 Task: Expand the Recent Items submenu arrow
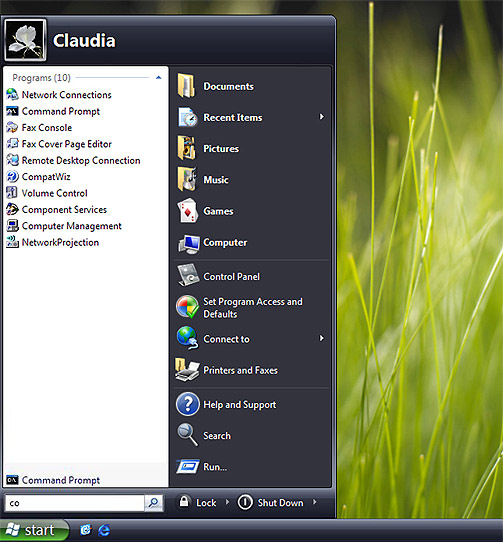(x=322, y=117)
